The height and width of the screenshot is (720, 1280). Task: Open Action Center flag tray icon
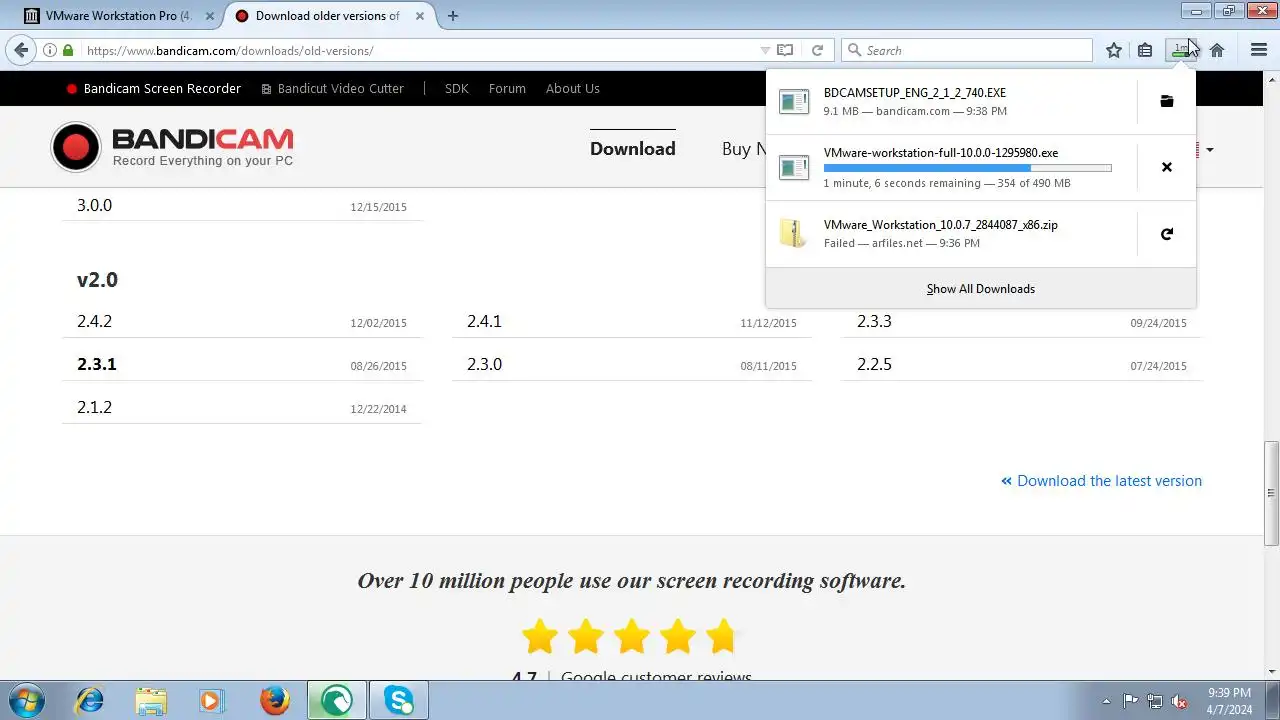point(1131,701)
